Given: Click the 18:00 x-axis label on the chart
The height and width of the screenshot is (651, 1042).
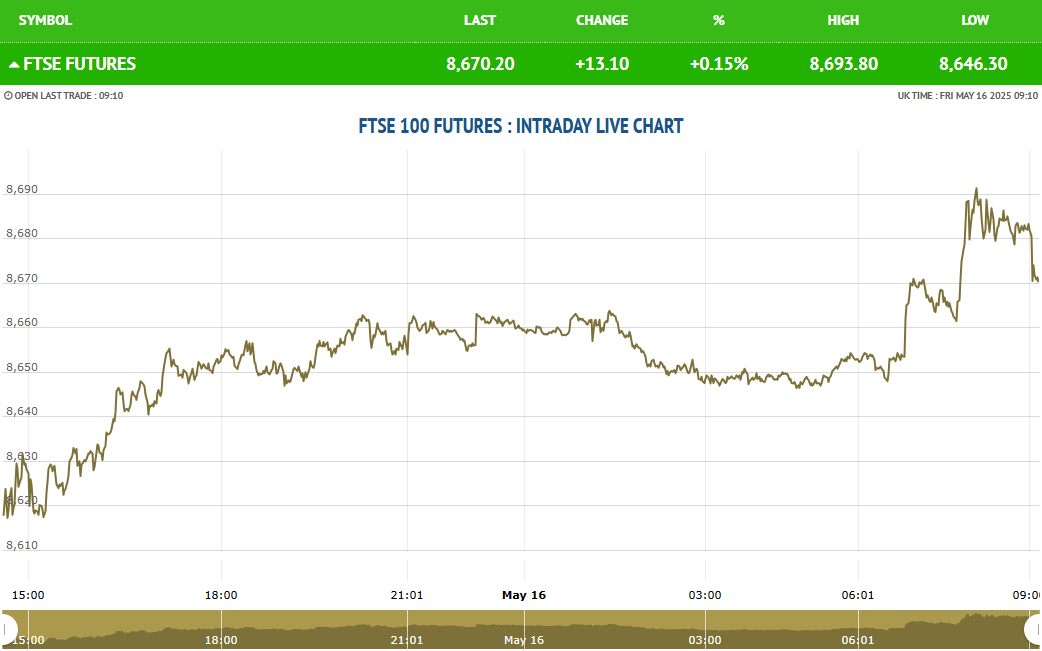Looking at the screenshot, I should click(x=221, y=595).
